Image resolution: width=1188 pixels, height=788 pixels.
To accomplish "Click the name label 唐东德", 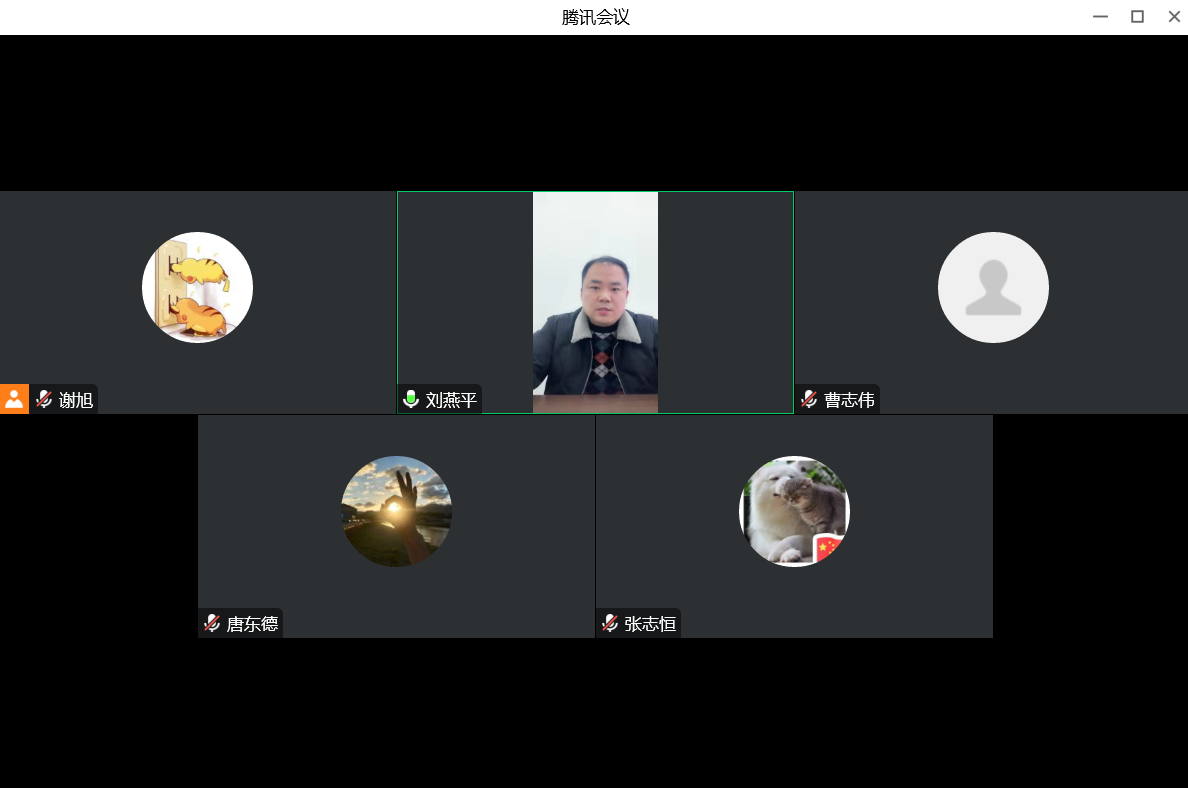I will click(x=252, y=624).
